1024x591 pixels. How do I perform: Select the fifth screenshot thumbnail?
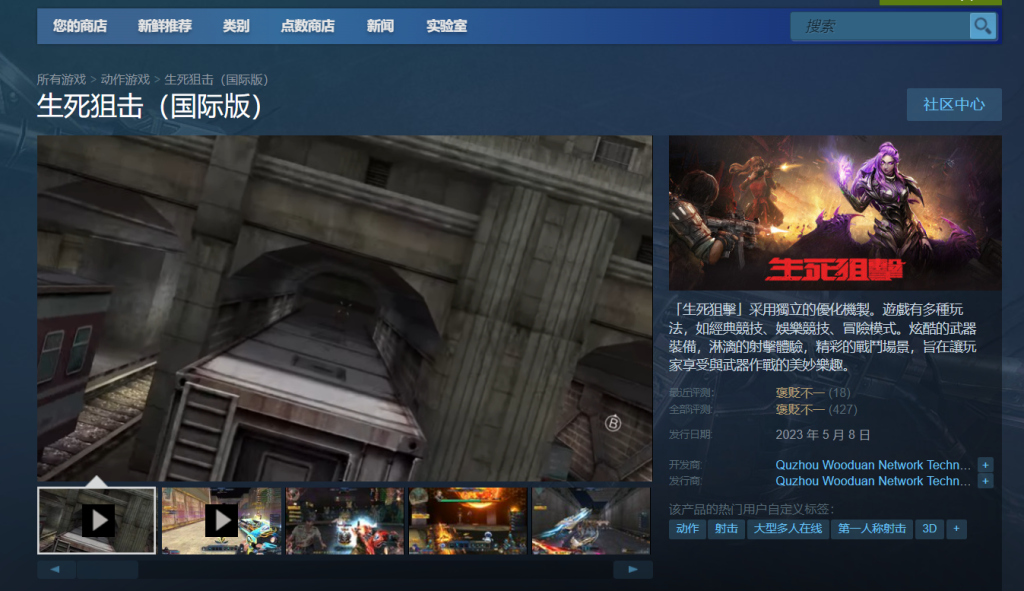(x=591, y=520)
